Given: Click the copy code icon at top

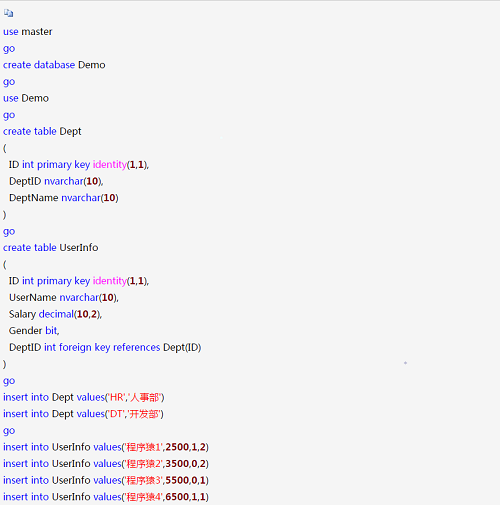Looking at the screenshot, I should pyautogui.click(x=8, y=13).
